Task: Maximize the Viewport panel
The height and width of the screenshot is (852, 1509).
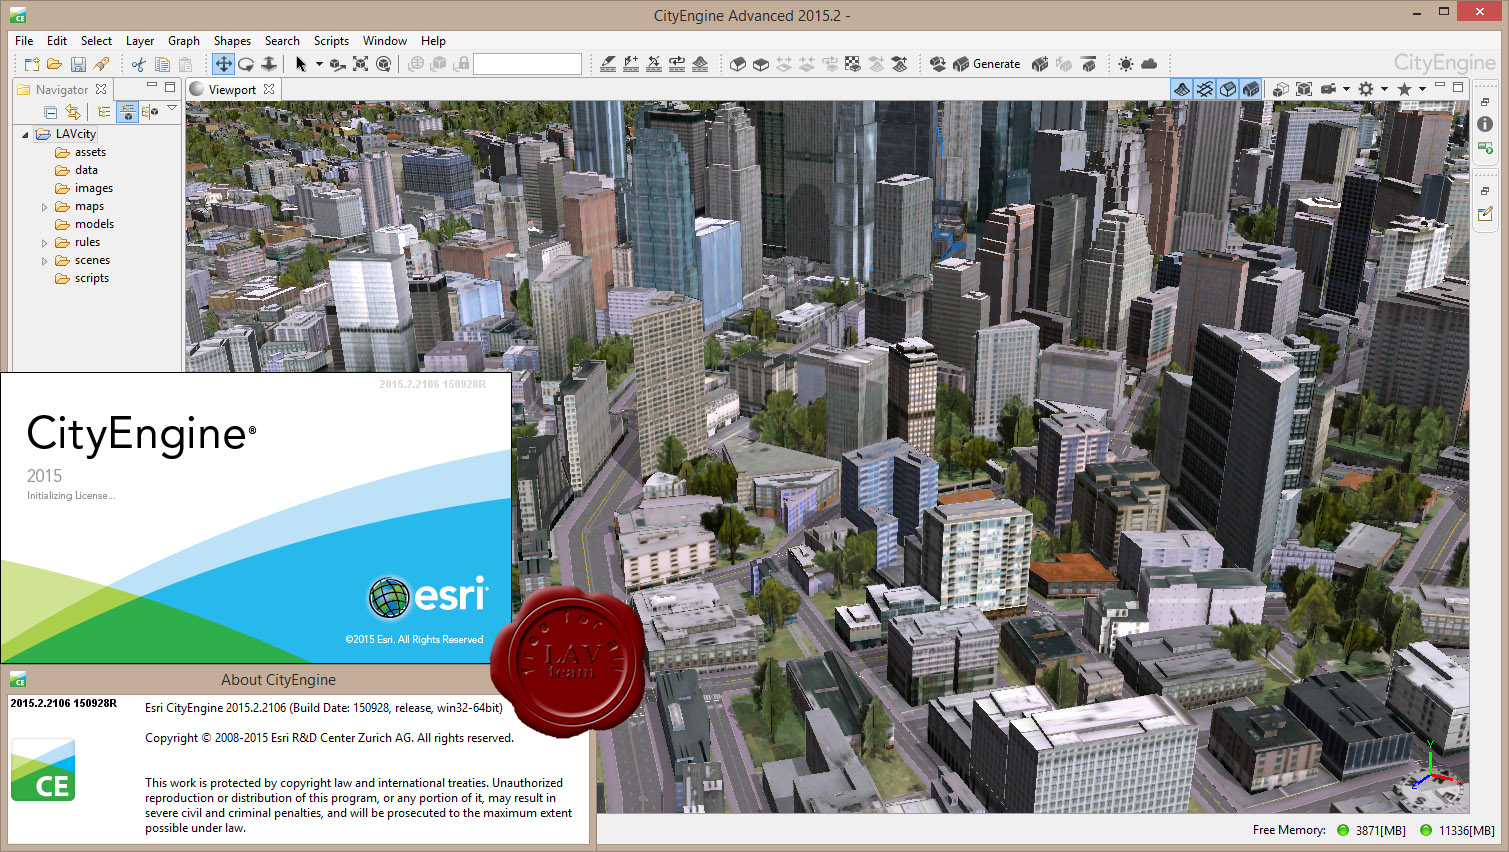Action: pyautogui.click(x=1458, y=87)
